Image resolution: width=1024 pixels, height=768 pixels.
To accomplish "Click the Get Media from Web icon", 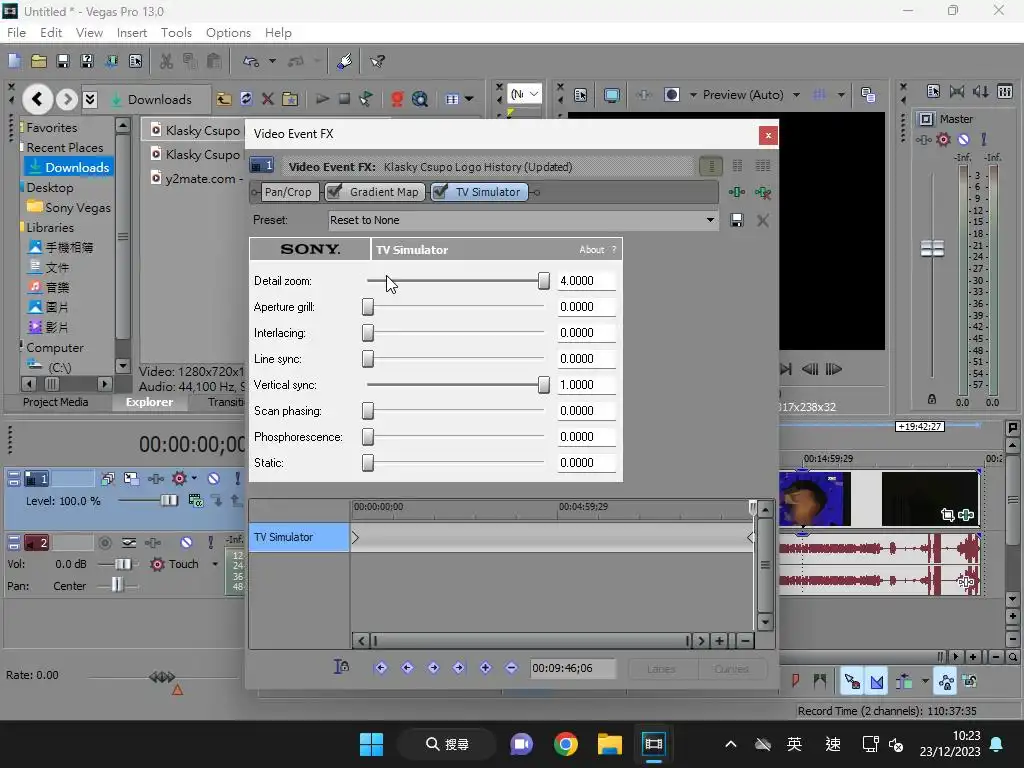I will pos(420,99).
